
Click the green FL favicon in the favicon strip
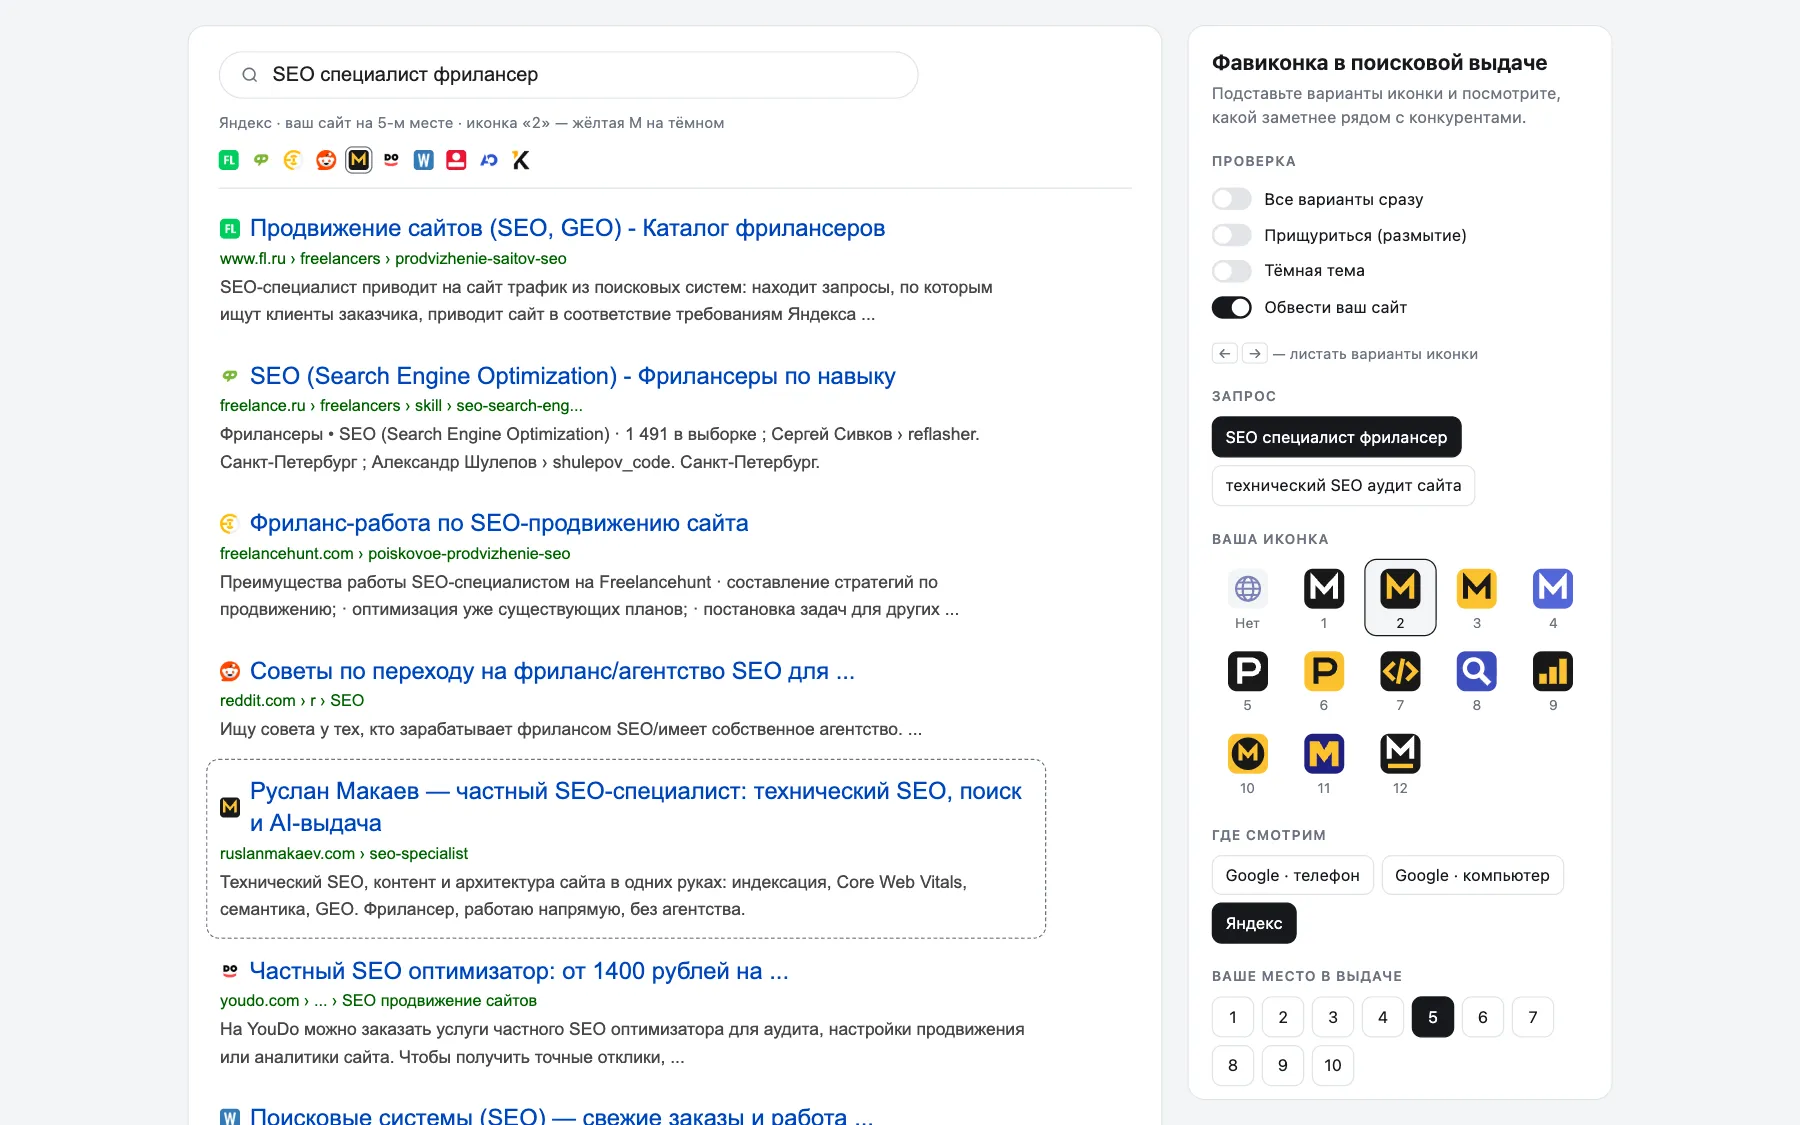tap(229, 160)
